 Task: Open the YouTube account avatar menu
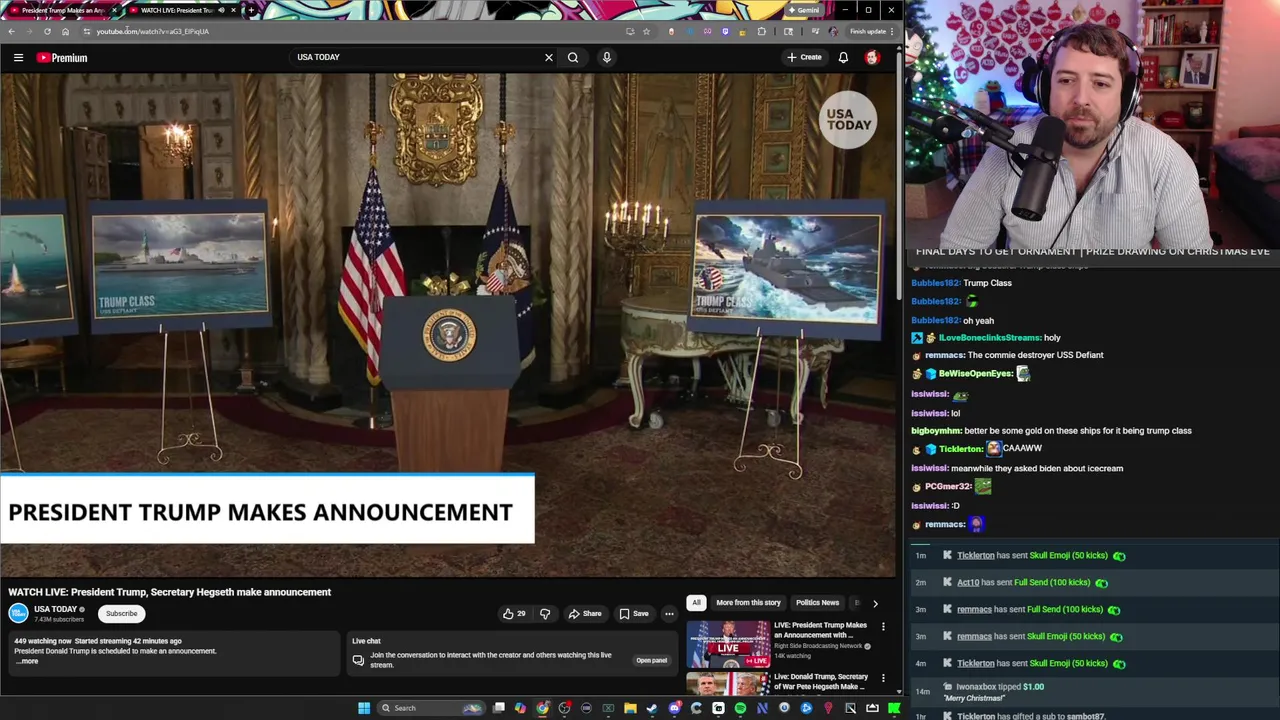(x=872, y=58)
